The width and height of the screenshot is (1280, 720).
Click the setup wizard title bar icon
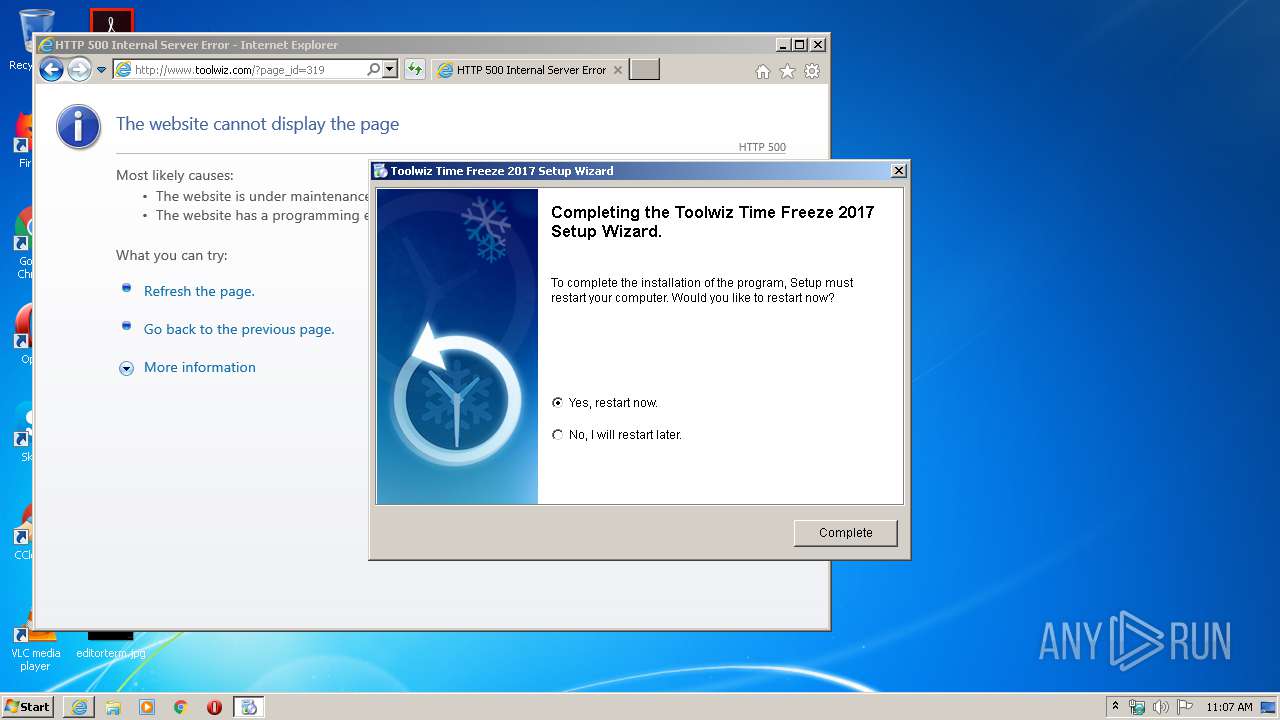click(380, 171)
